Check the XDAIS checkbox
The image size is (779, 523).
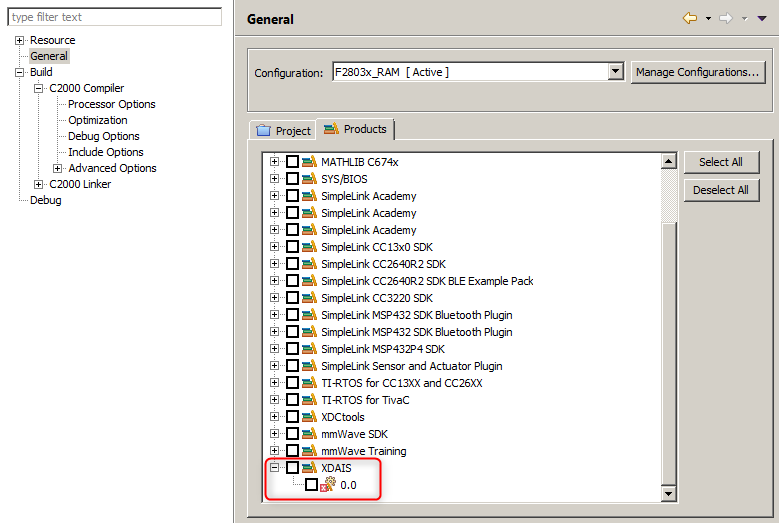point(292,467)
